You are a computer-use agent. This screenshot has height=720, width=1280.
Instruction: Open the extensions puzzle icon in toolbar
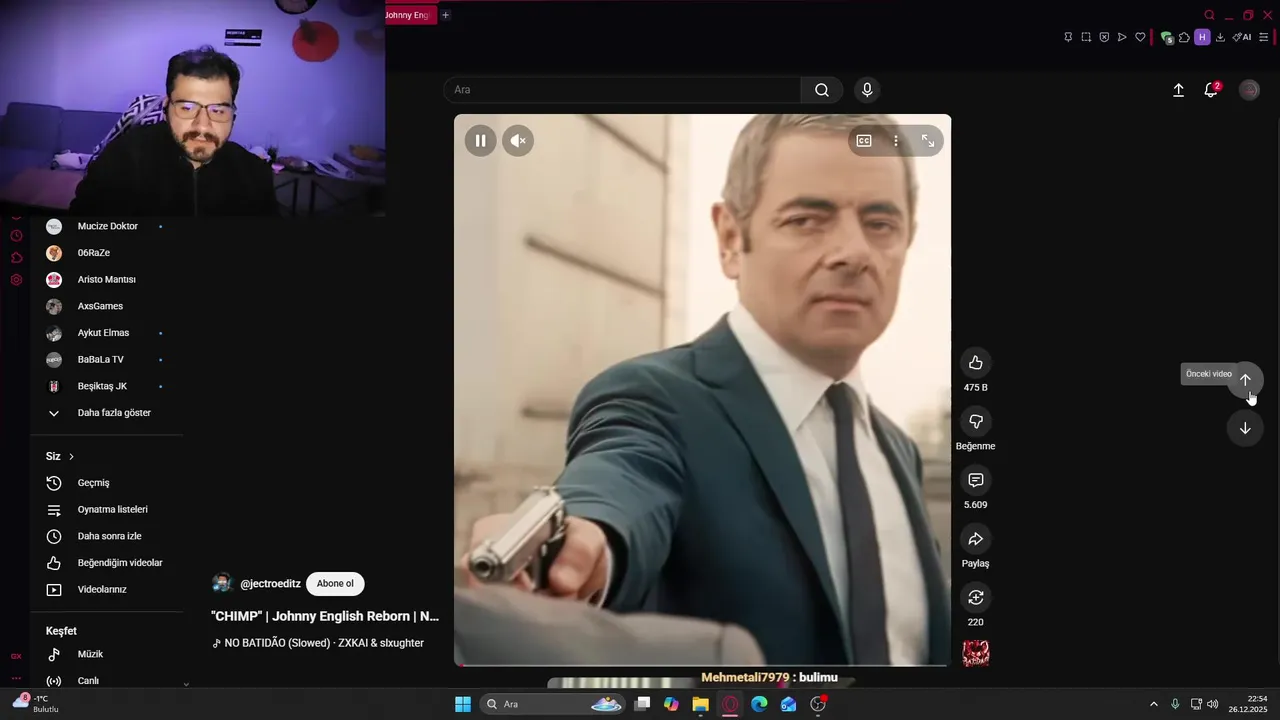(1184, 37)
